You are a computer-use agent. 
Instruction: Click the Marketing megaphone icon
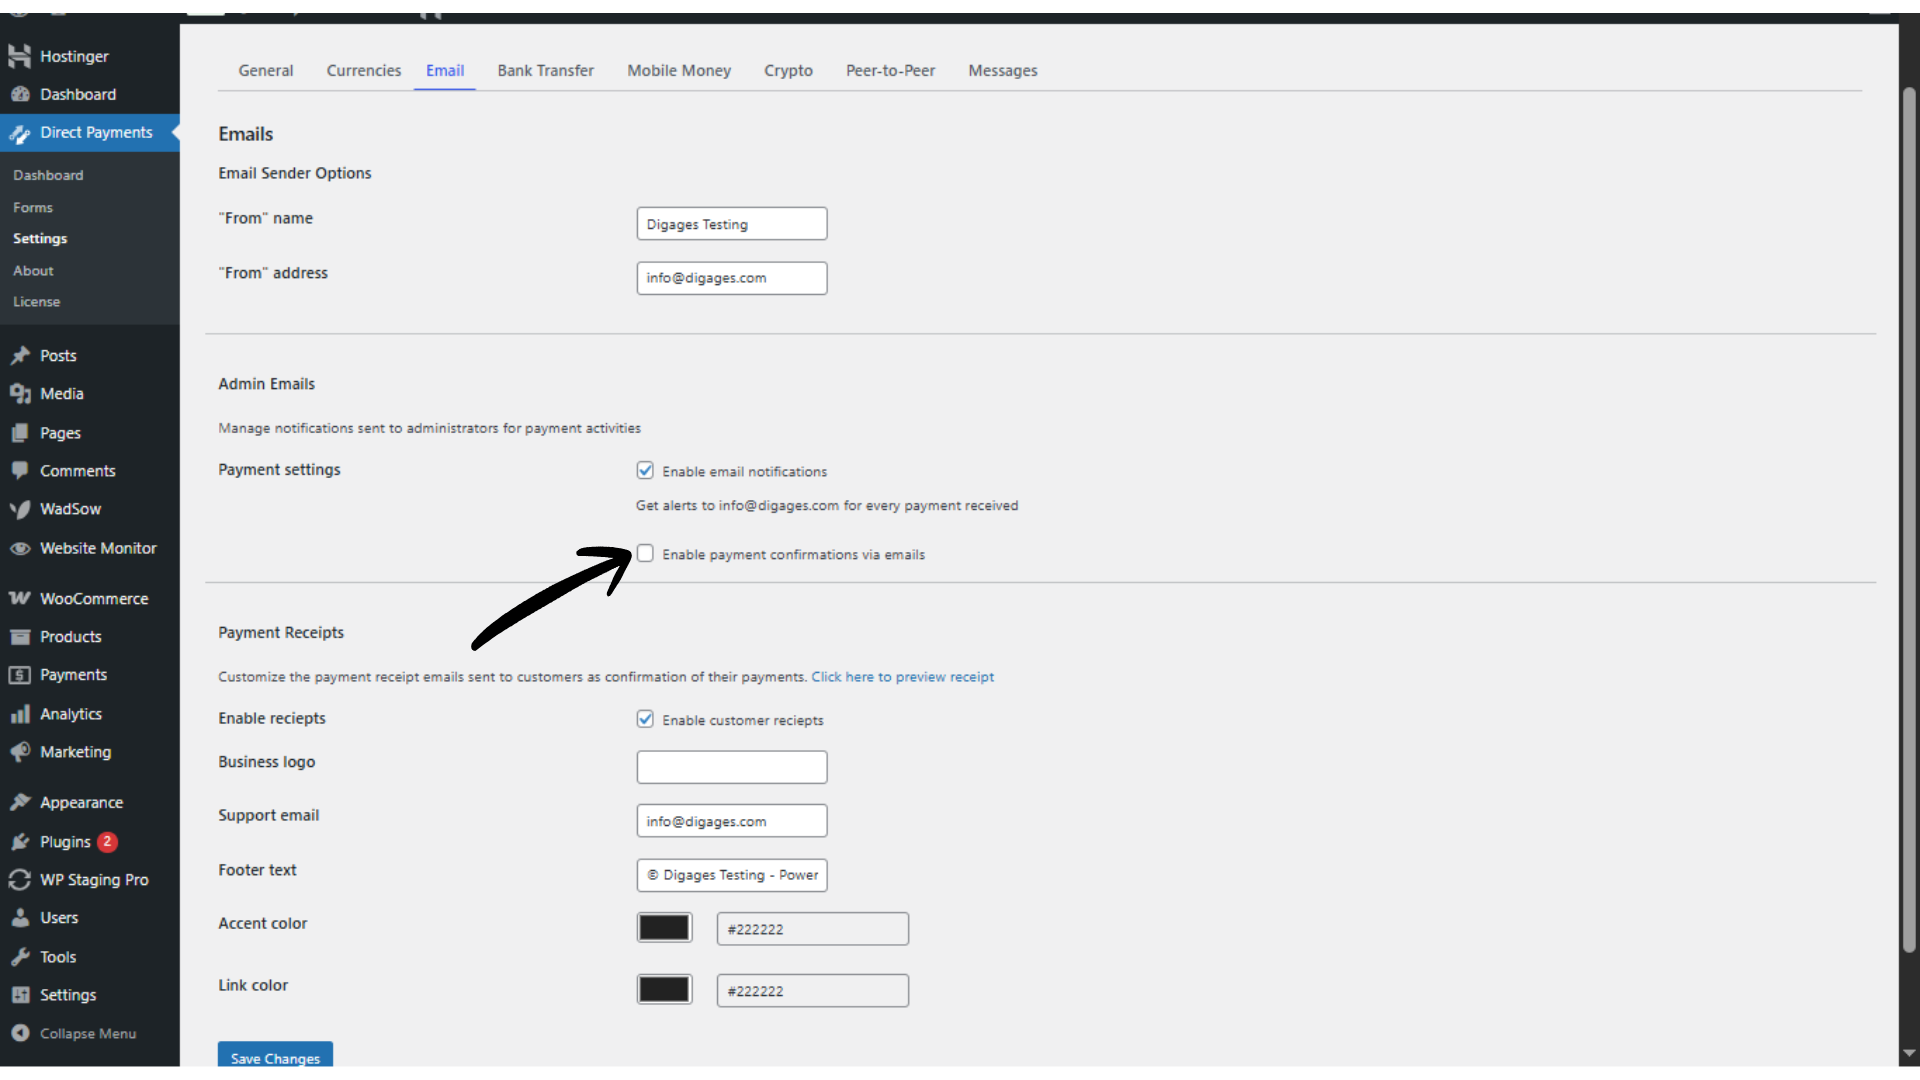(19, 752)
